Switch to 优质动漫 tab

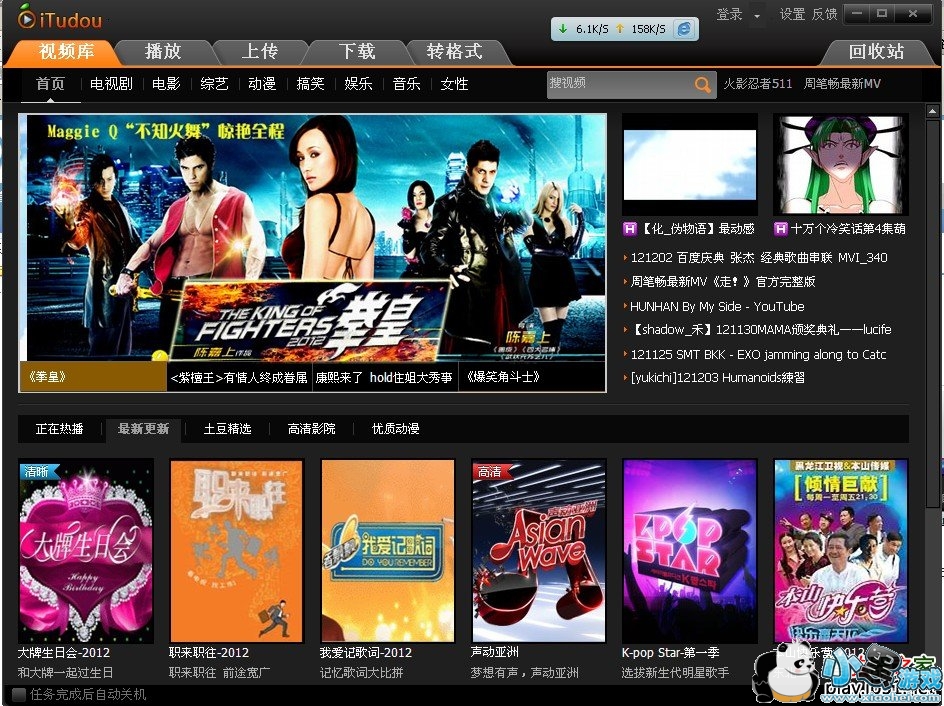point(396,429)
